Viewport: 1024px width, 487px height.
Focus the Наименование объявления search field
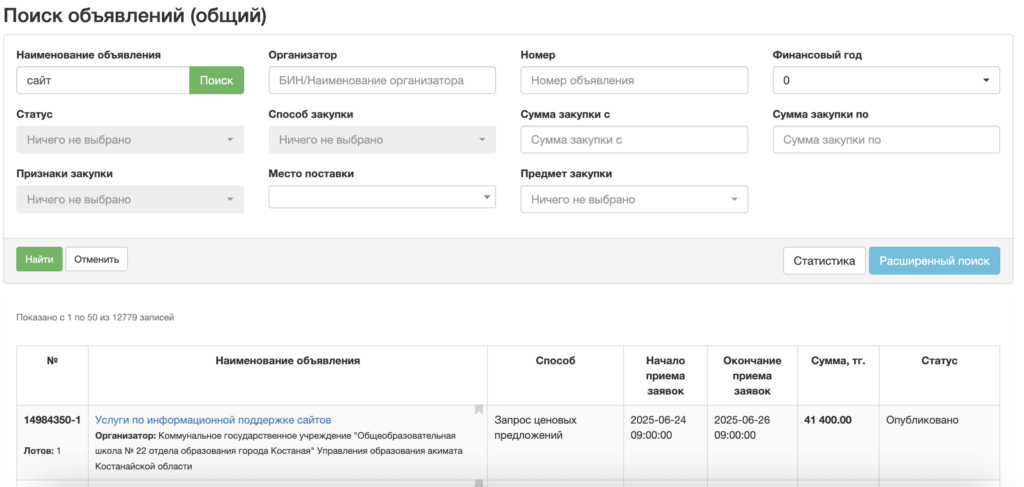point(103,80)
